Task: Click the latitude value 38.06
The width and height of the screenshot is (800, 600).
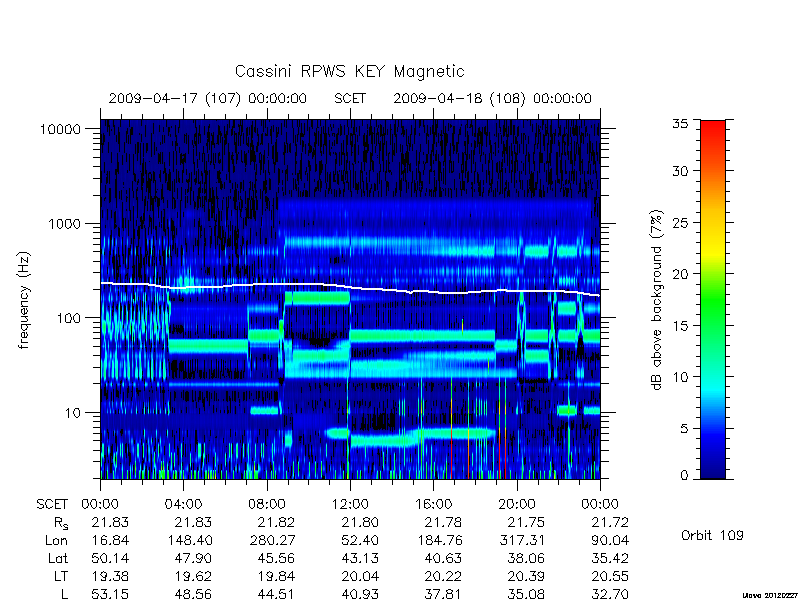Action: coord(526,559)
